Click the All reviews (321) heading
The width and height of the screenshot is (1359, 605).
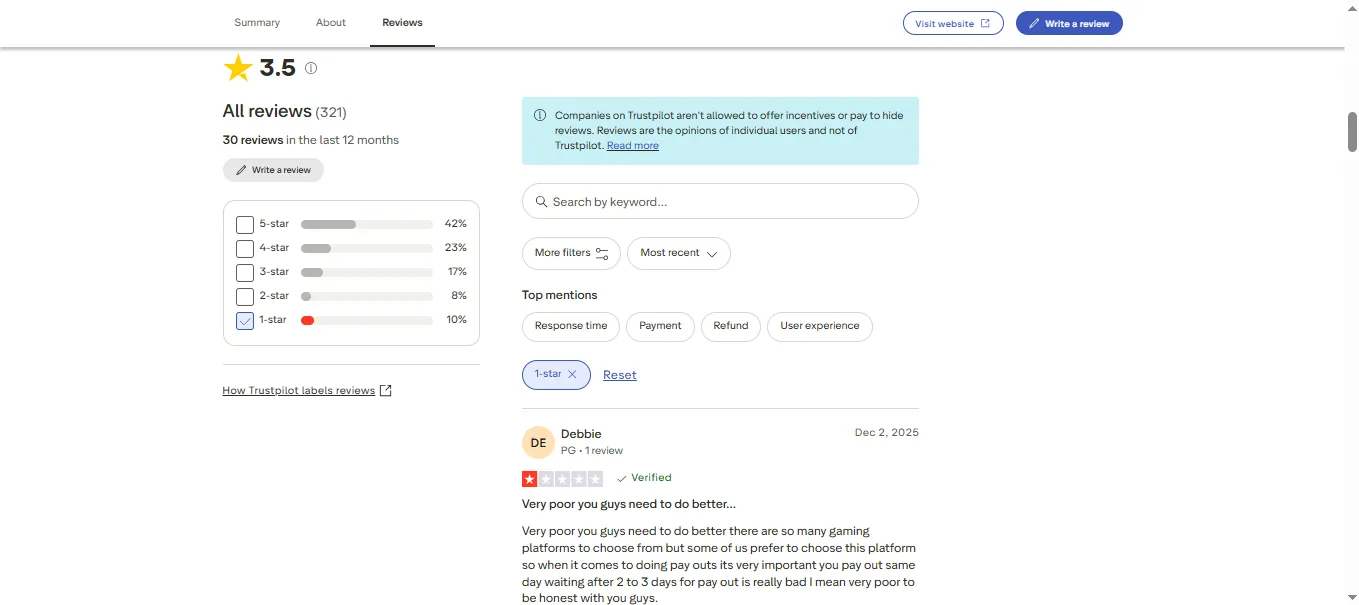pos(285,111)
